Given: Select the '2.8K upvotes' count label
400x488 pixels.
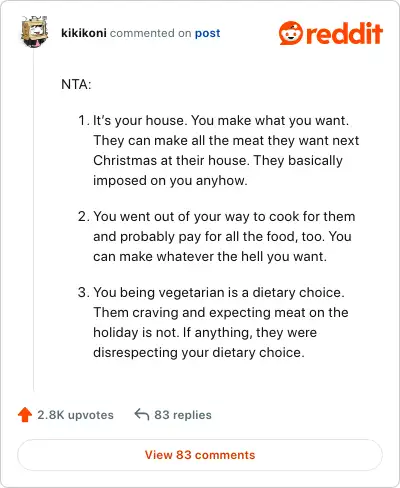Looking at the screenshot, I should pyautogui.click(x=75, y=415).
